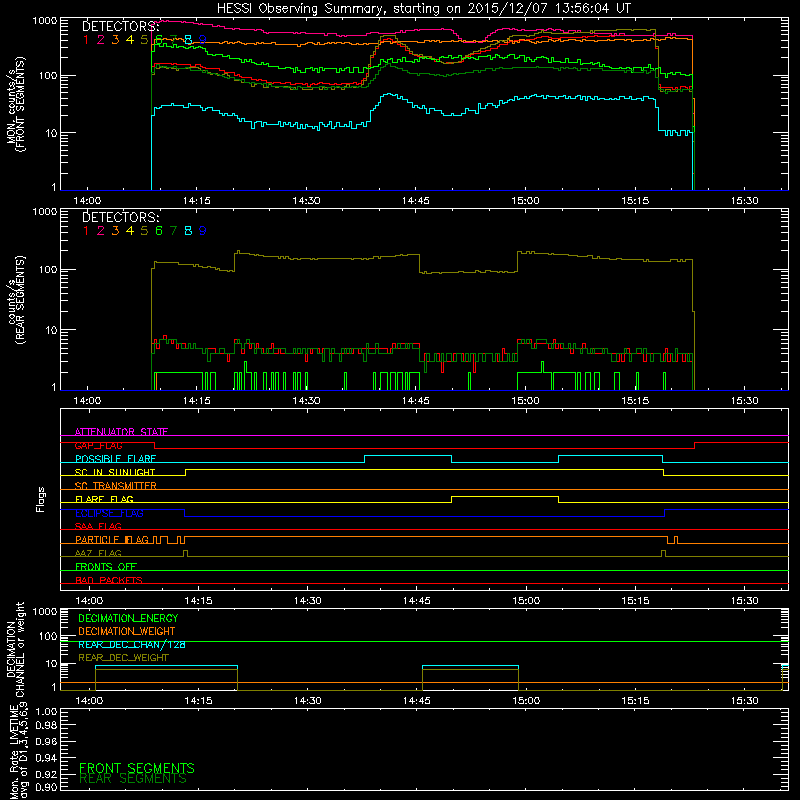
Task: Click the PARTICLE_FLAG label
Action: [112, 540]
